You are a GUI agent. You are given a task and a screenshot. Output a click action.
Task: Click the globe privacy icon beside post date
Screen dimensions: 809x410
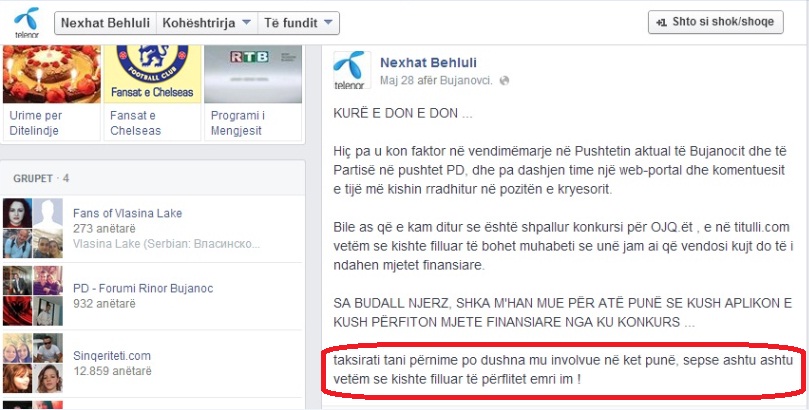pyautogui.click(x=504, y=81)
